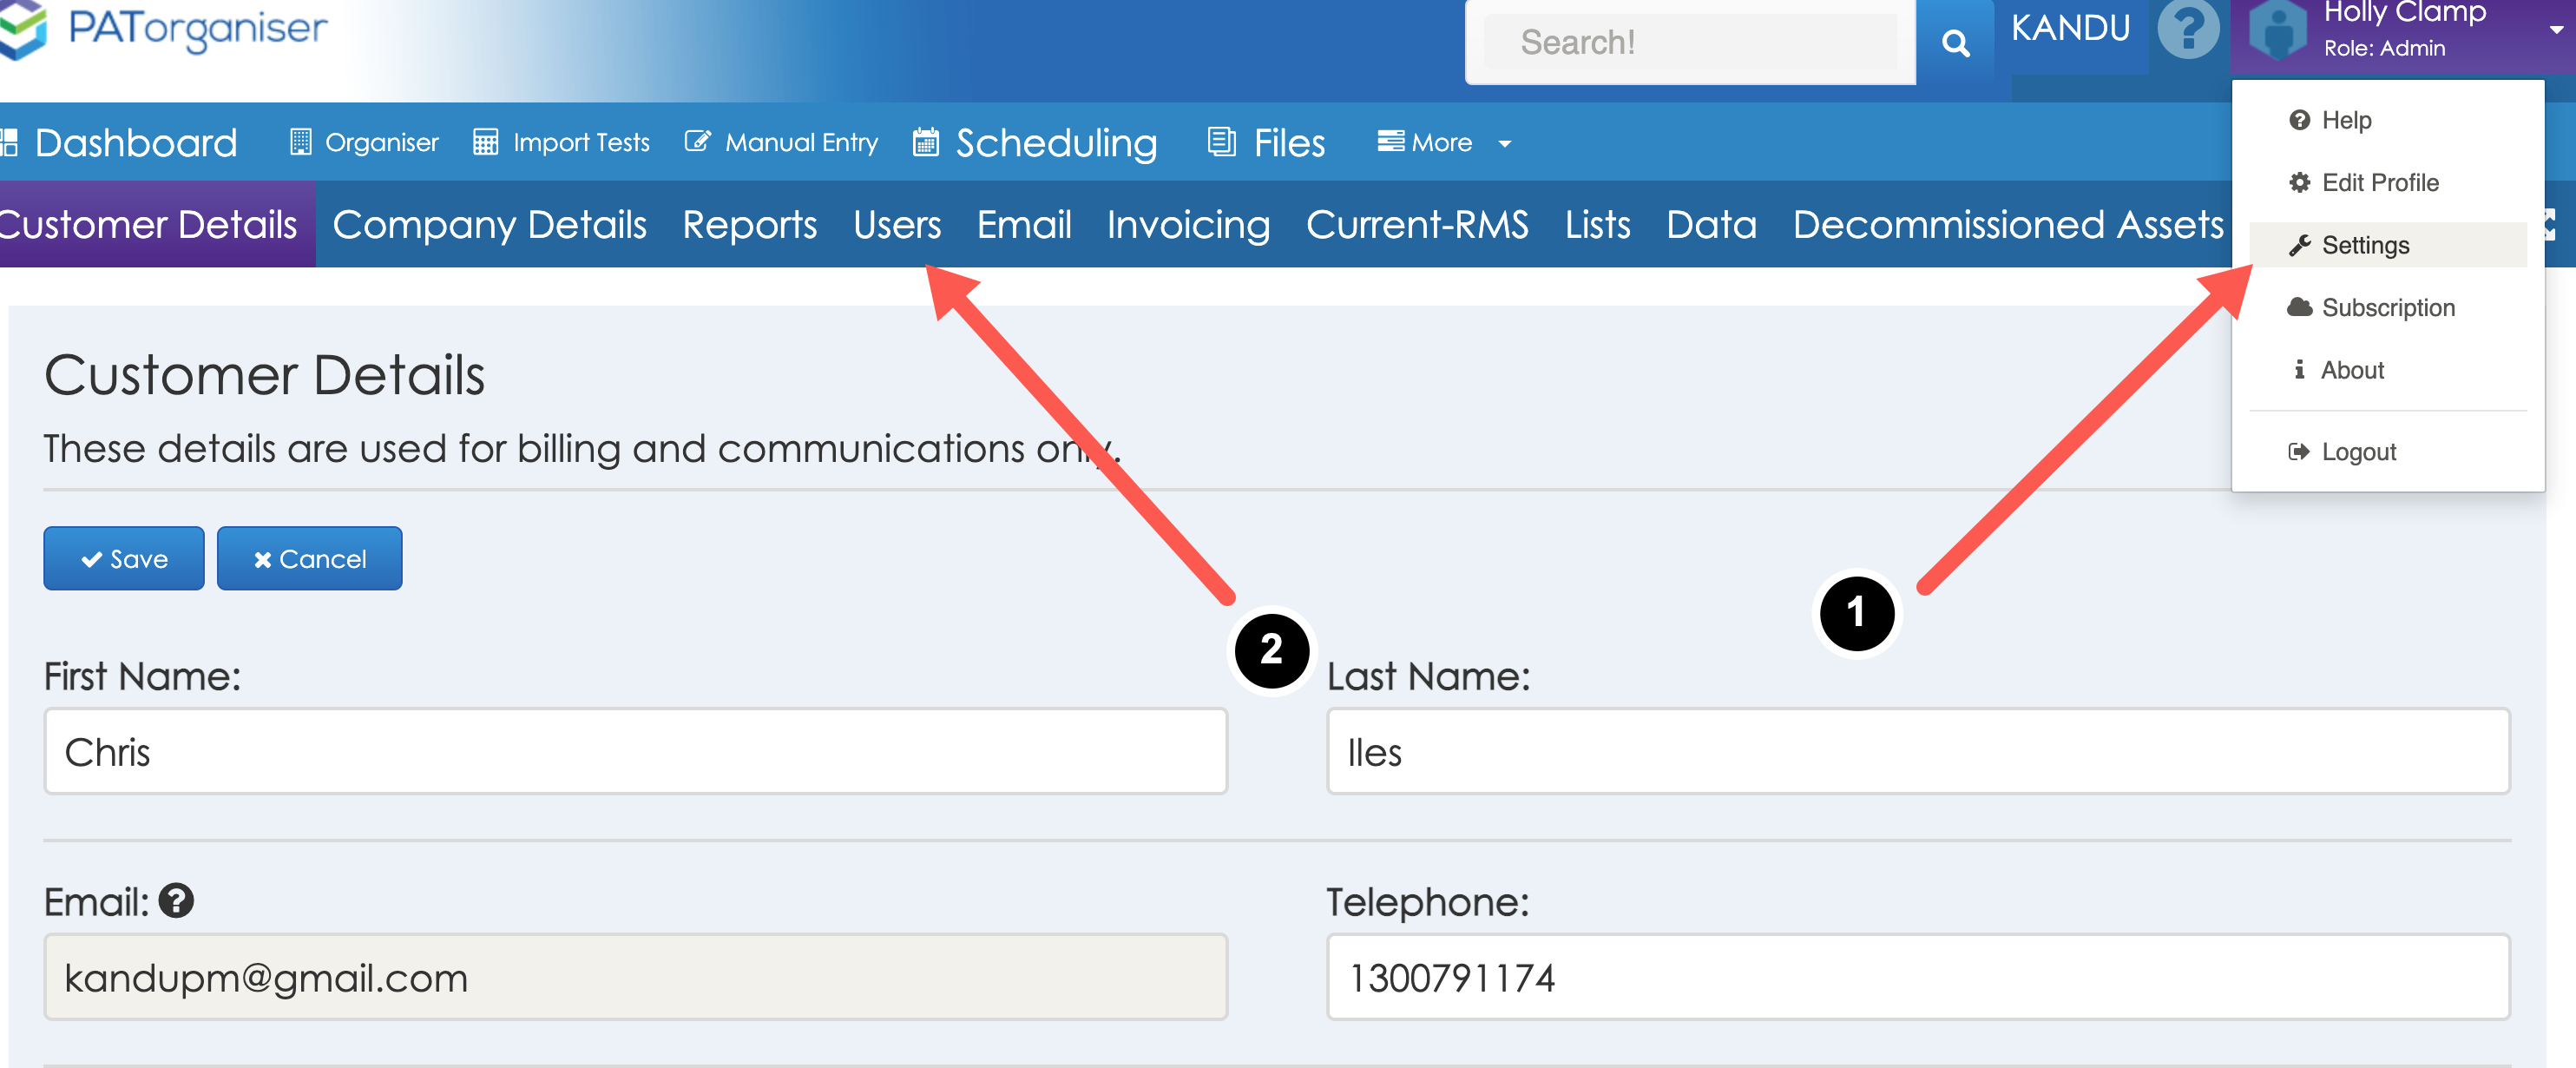Open Edit Profile menu entry

(2379, 183)
